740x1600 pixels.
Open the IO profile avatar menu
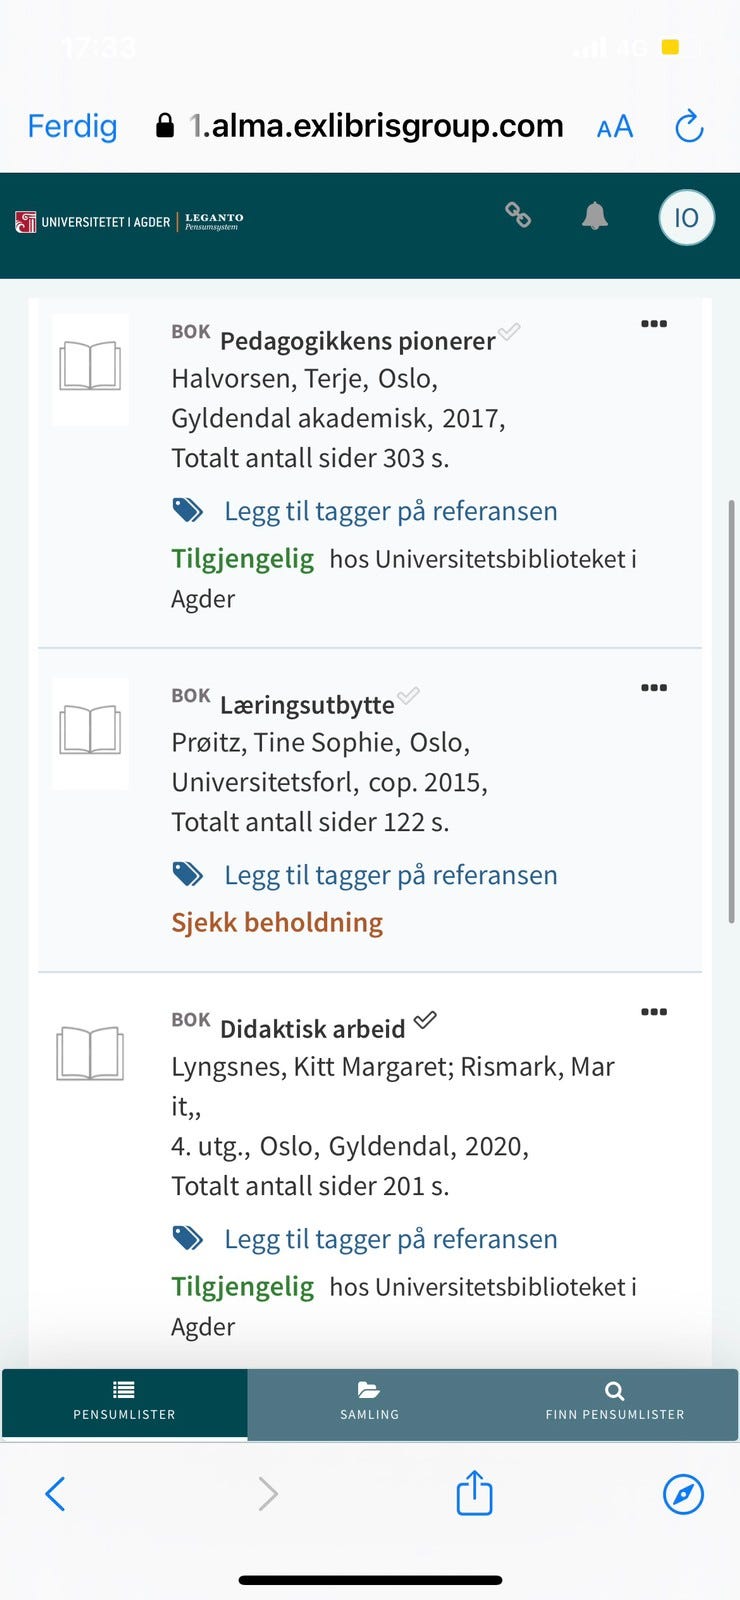tap(686, 217)
